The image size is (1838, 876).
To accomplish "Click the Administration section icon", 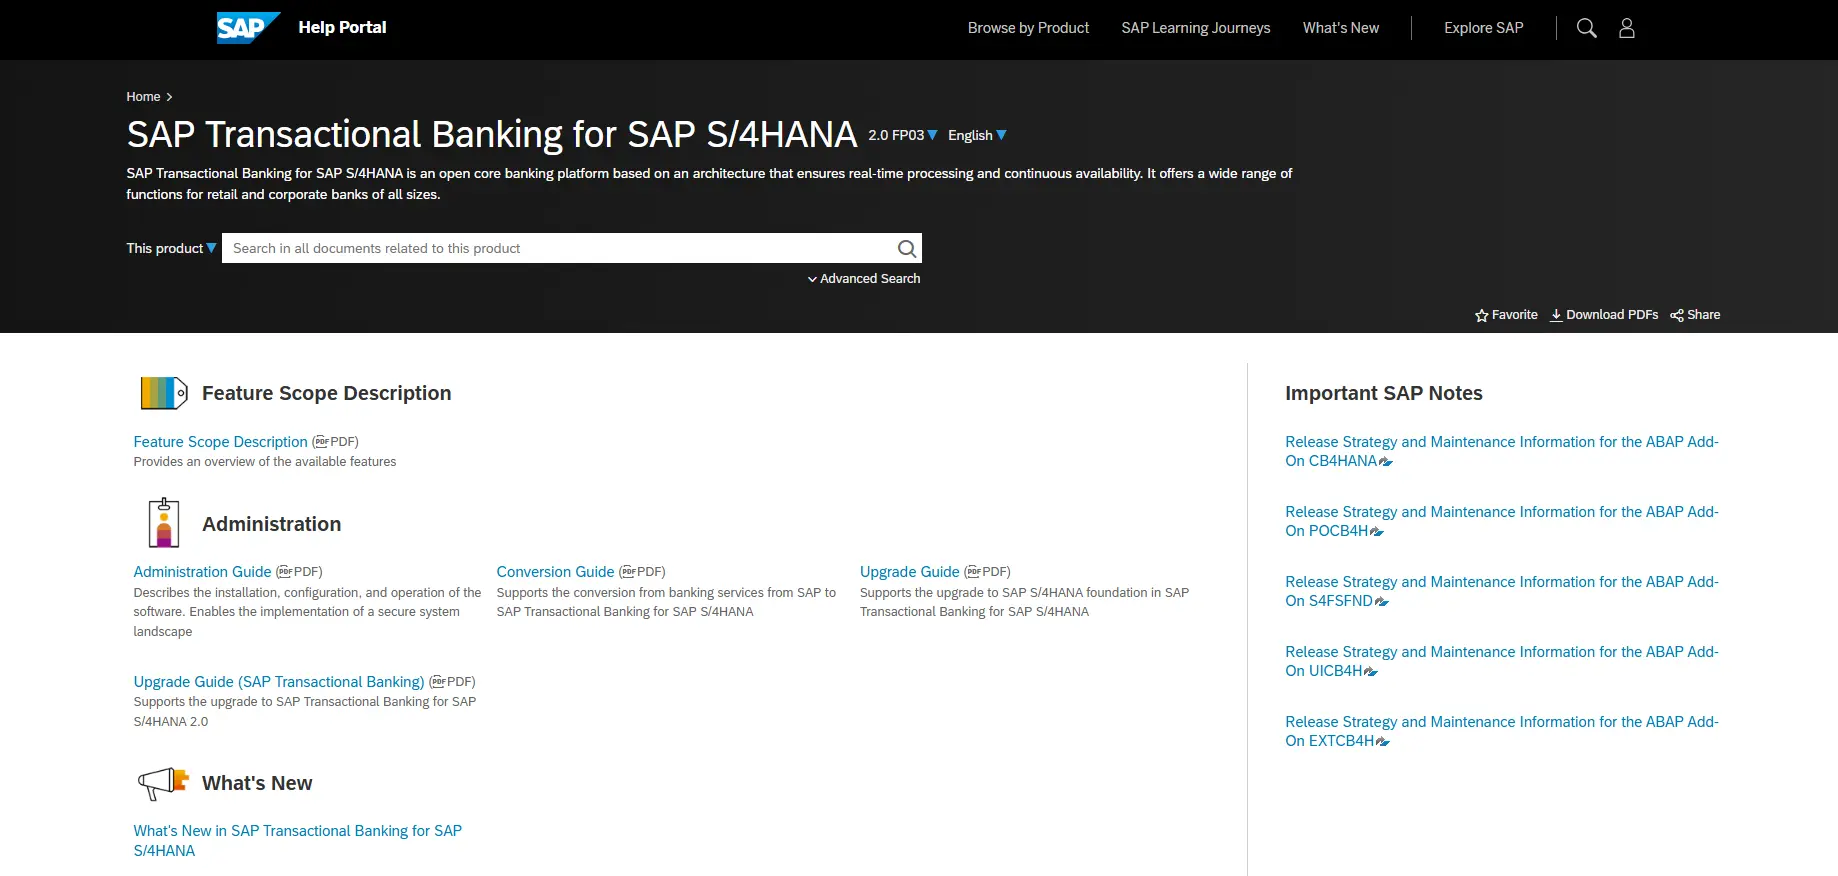I will tap(164, 523).
